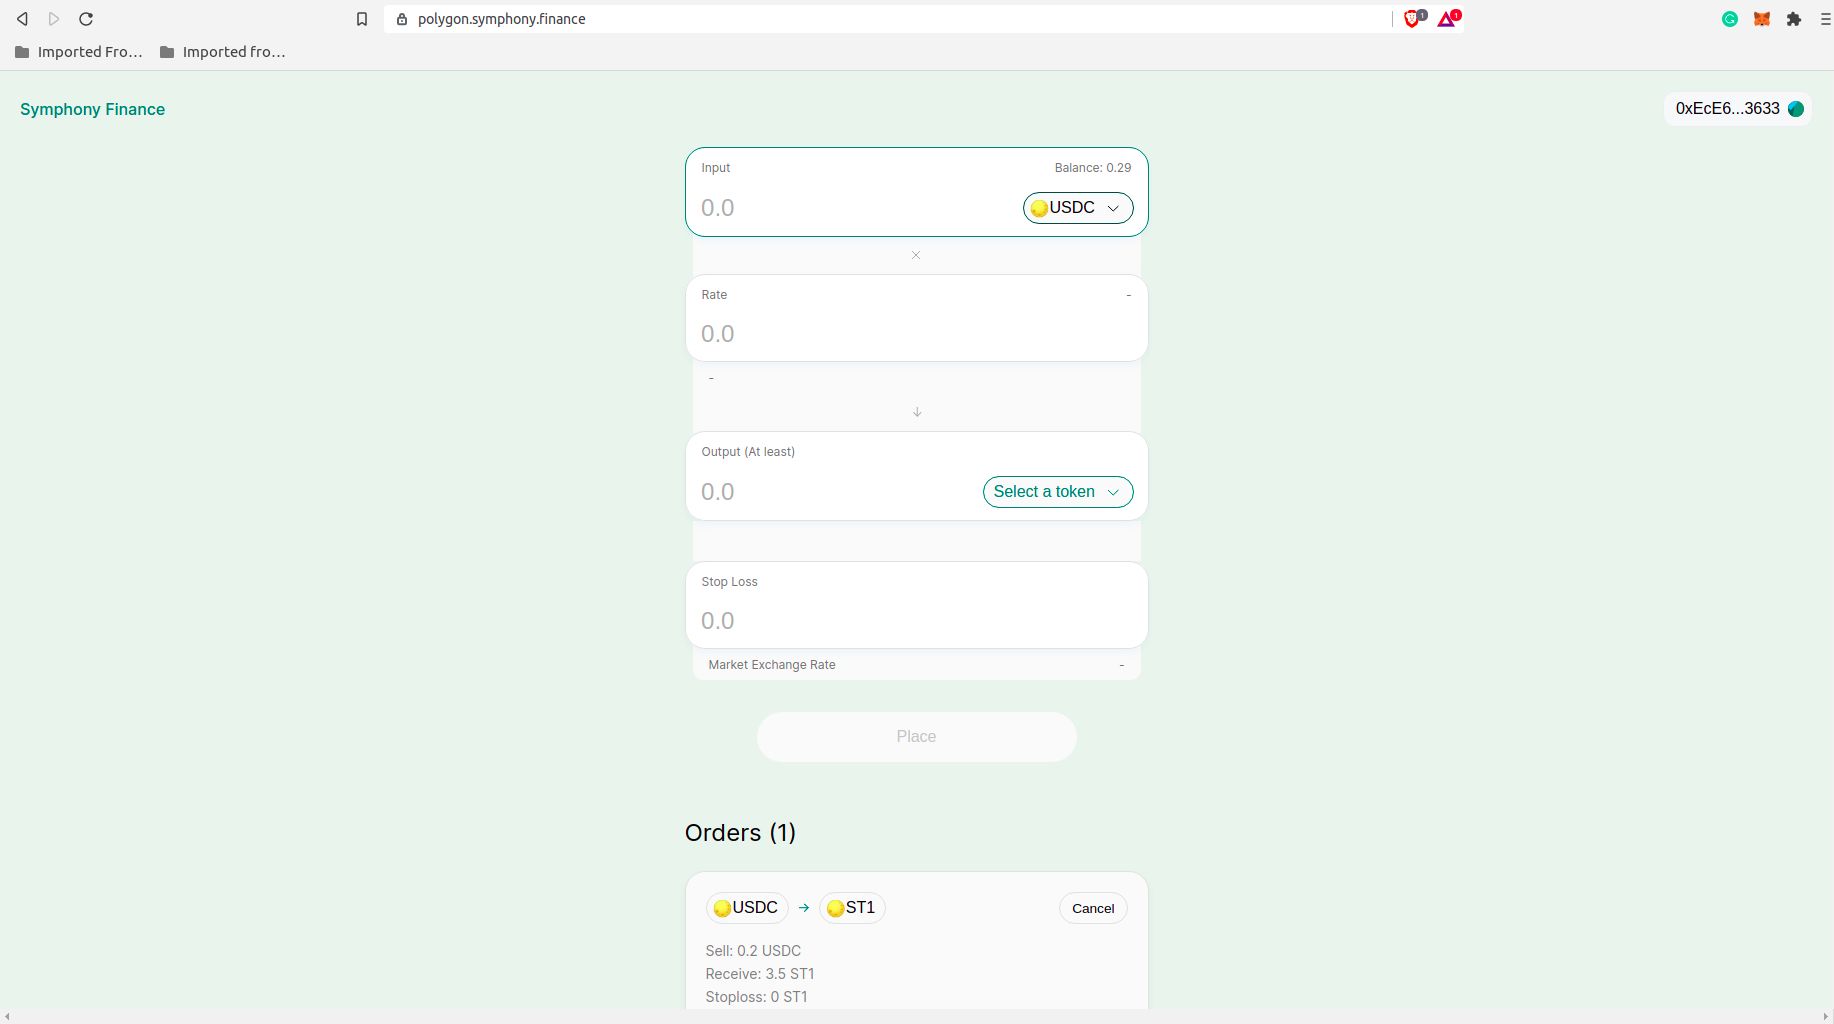Click the address bar URL polygon.symphony.finance
The width and height of the screenshot is (1834, 1024).
click(502, 19)
